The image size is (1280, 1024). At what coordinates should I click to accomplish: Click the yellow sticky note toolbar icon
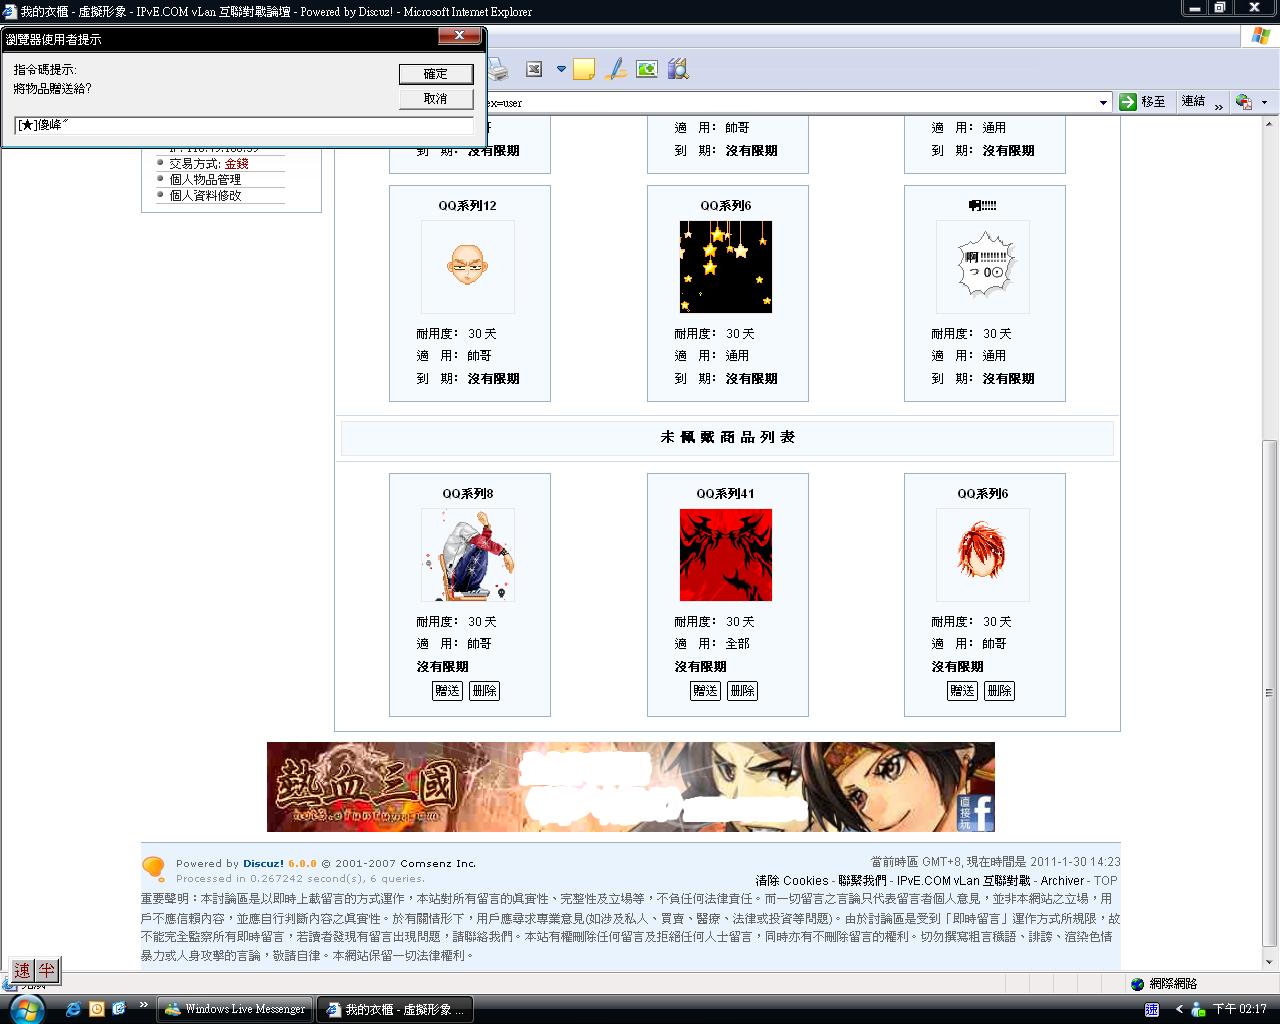click(x=584, y=69)
